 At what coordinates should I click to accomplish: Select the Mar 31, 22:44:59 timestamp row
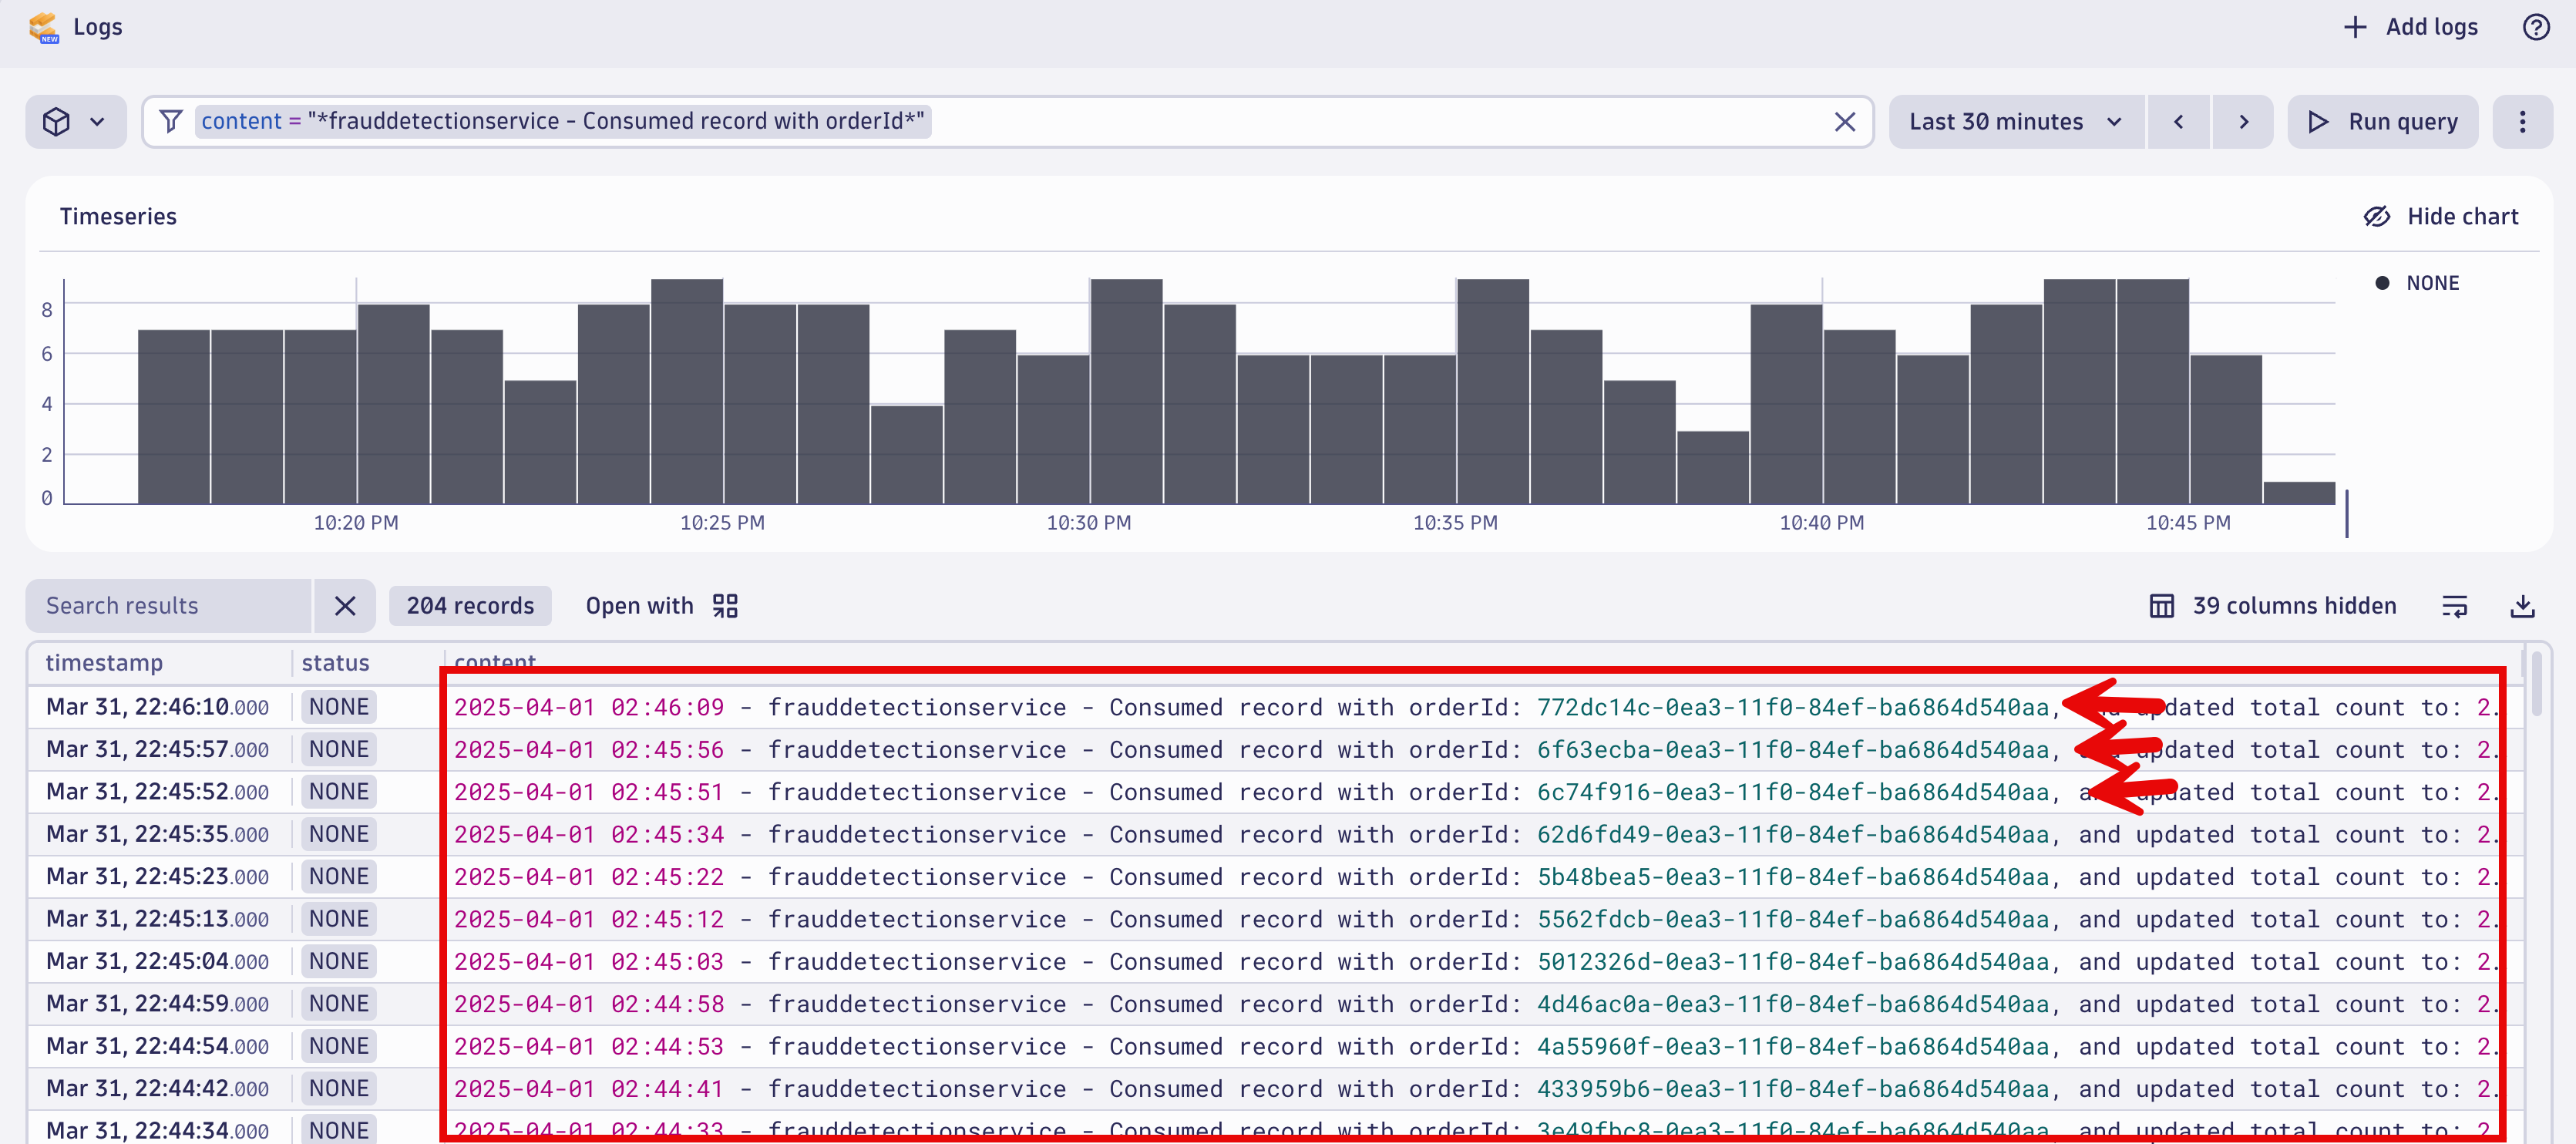(x=157, y=1002)
